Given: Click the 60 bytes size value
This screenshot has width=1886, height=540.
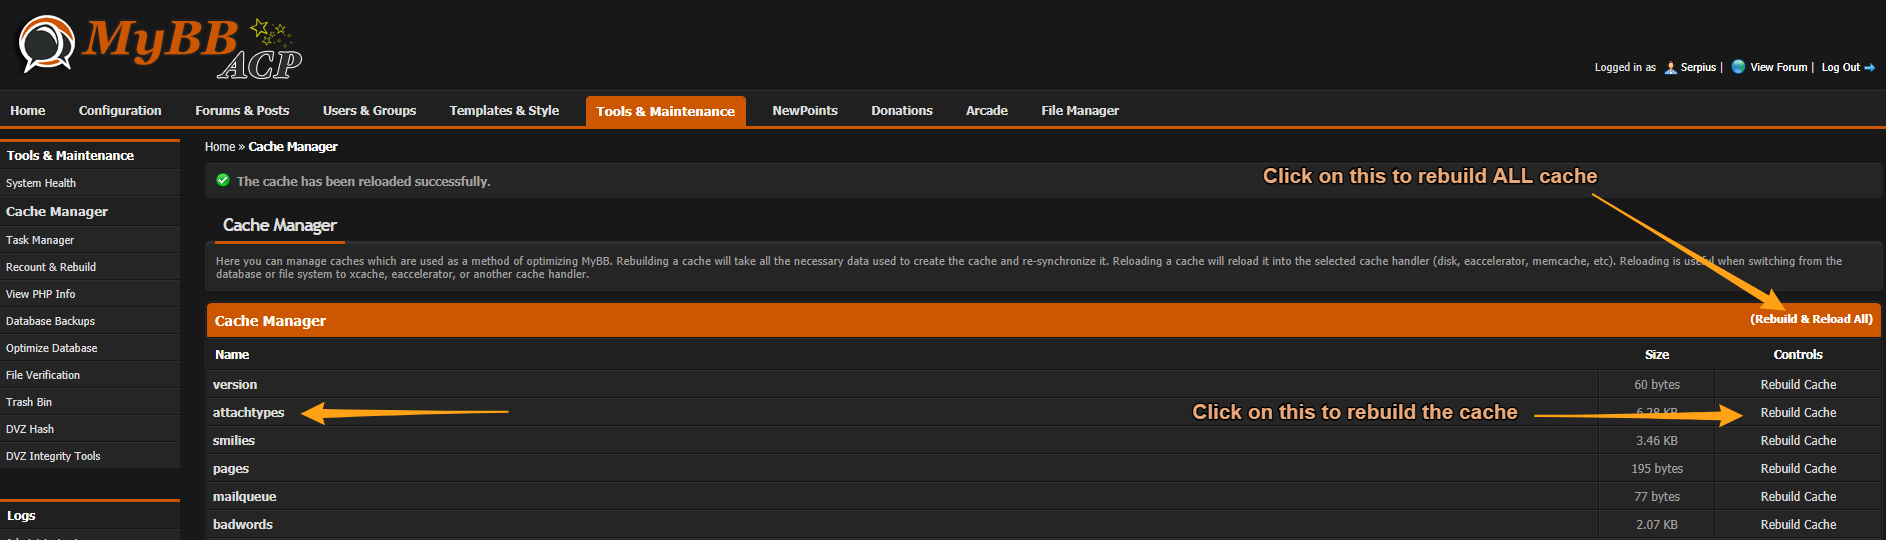Looking at the screenshot, I should (1657, 385).
